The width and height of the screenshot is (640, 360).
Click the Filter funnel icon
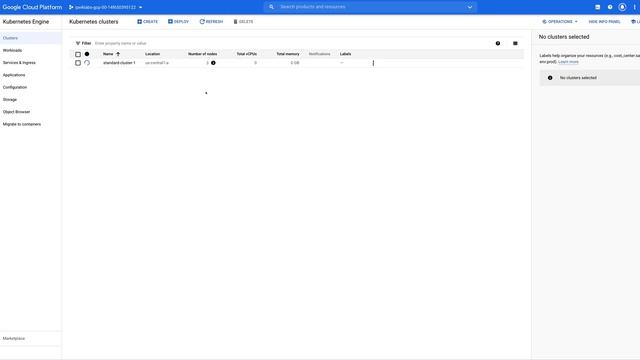[78, 43]
